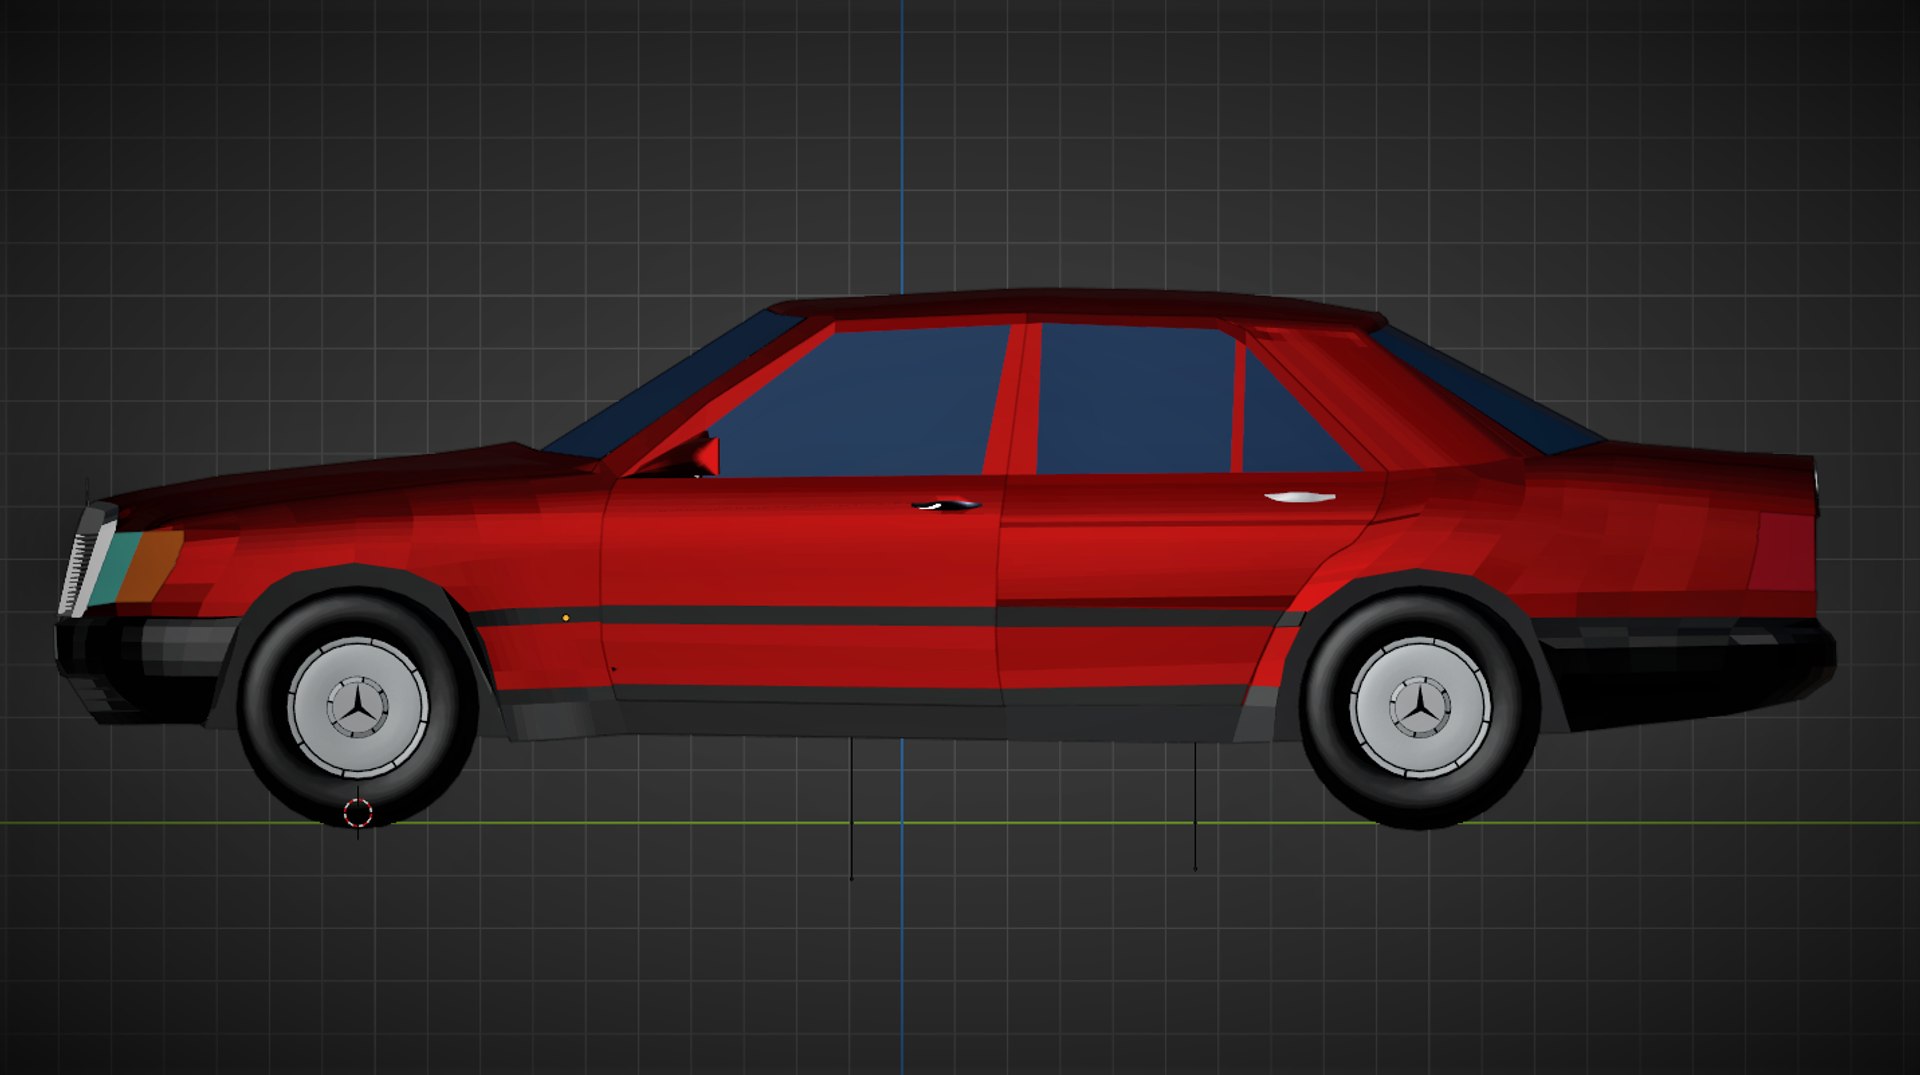The height and width of the screenshot is (1075, 1920).
Task: Select the chrome rear door handle
Action: (x=1299, y=496)
